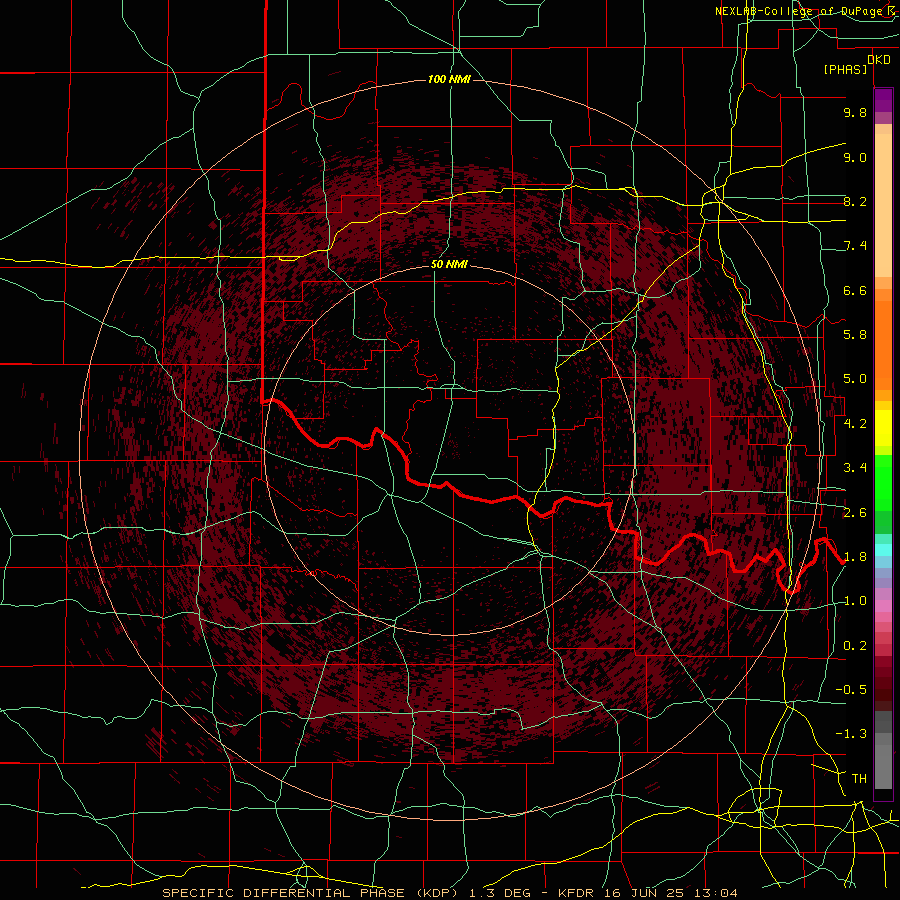Click the "TH" threshold label in legend
Screen dimensions: 900x900
click(859, 779)
